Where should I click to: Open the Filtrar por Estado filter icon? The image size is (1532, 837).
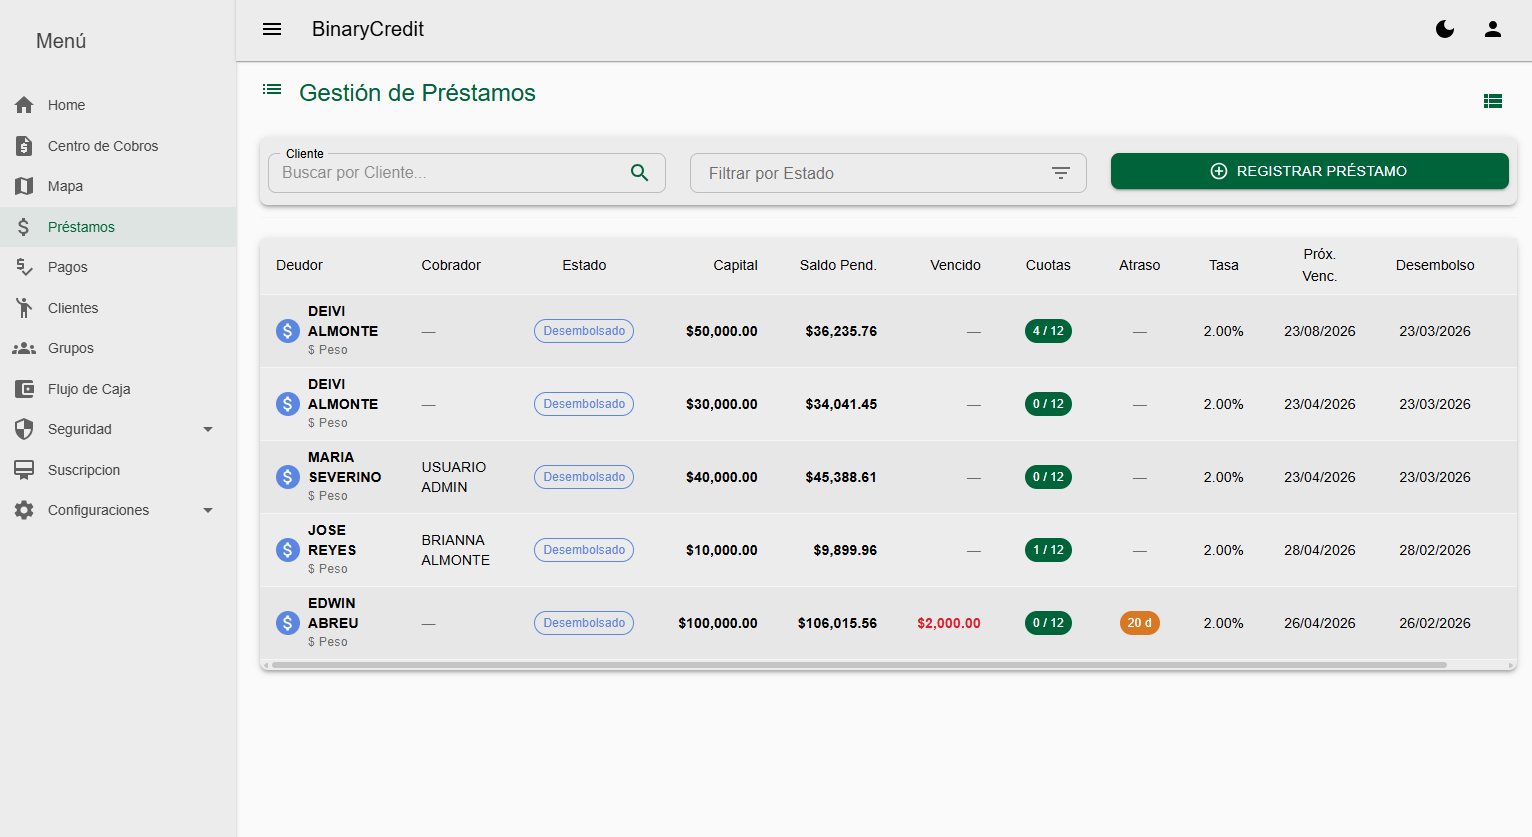tap(1061, 173)
